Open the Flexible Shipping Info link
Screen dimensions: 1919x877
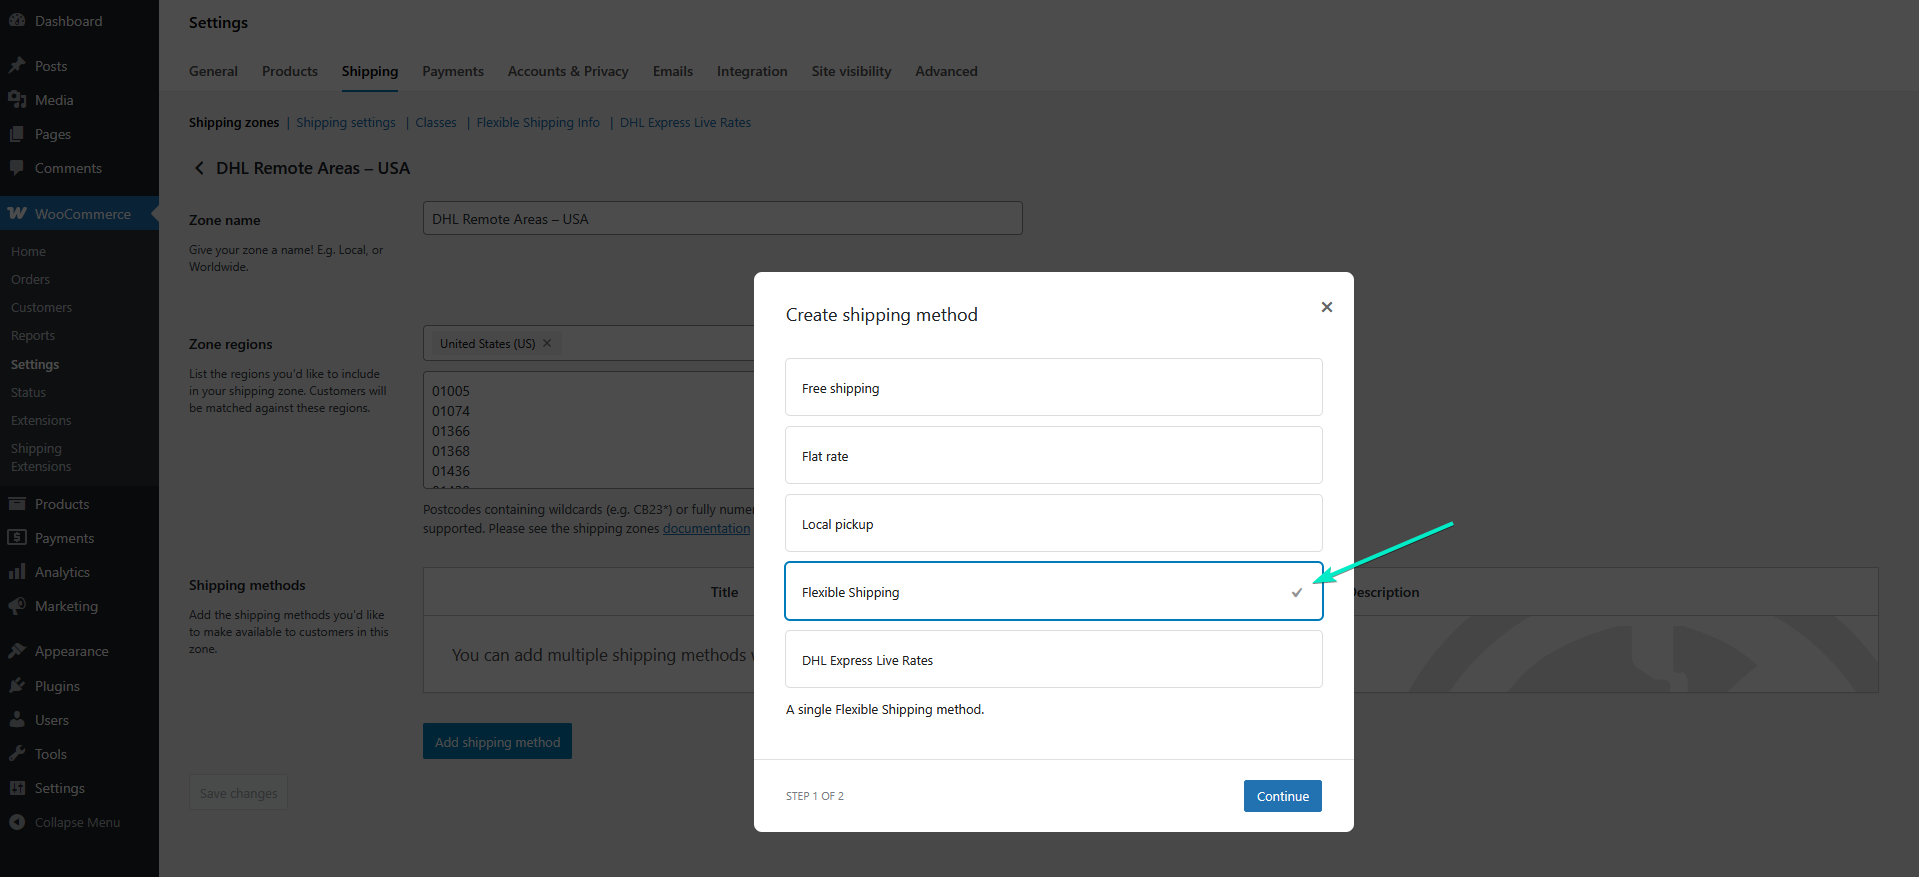pos(538,122)
